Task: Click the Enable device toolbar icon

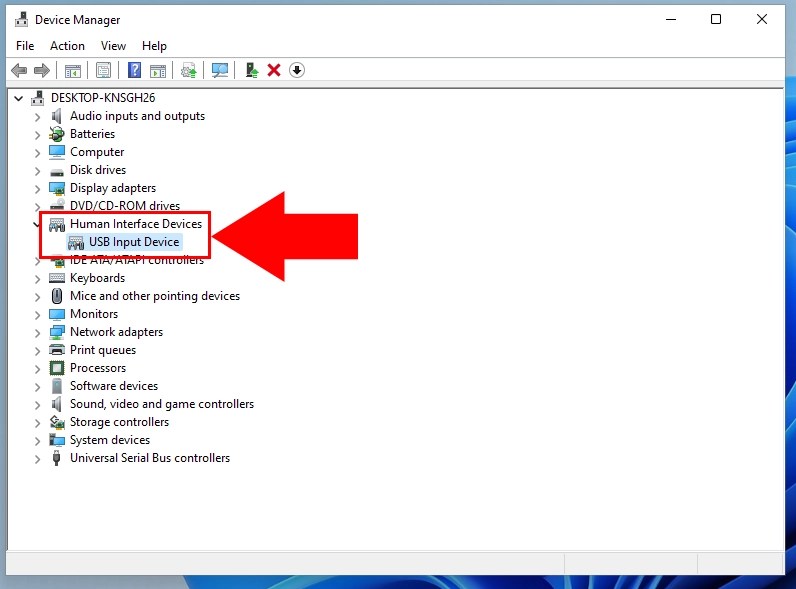Action: (x=251, y=70)
